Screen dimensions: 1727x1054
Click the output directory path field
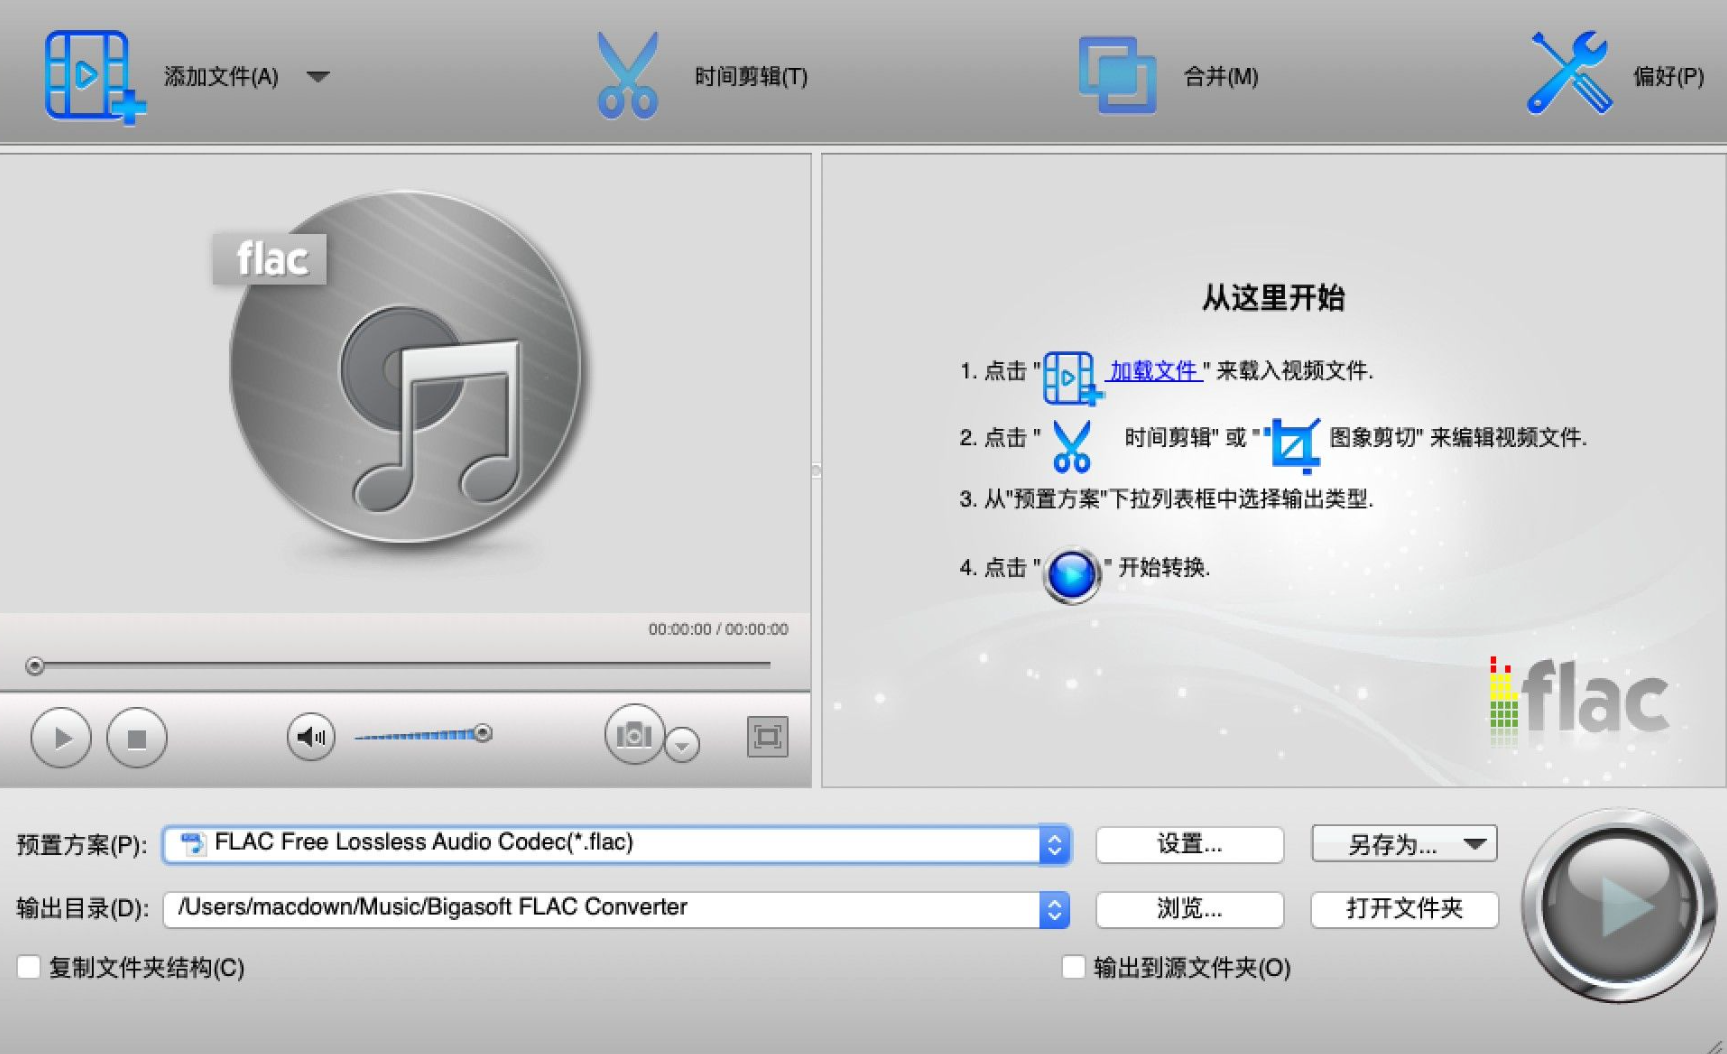click(601, 909)
